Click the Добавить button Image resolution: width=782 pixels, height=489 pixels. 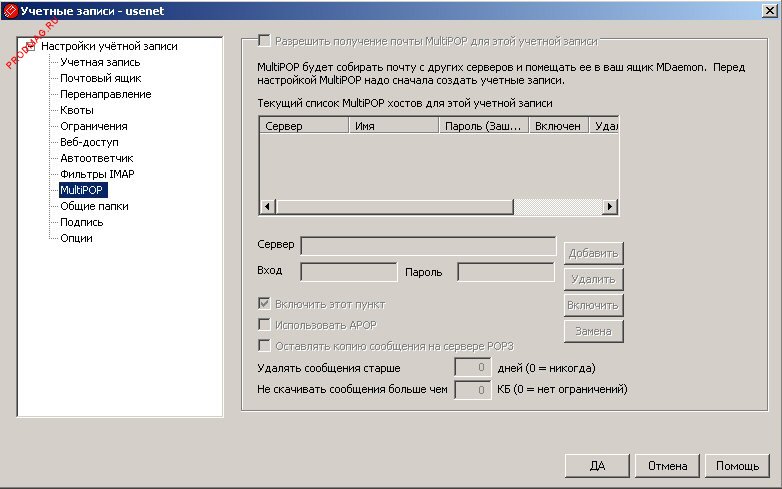[x=594, y=253]
